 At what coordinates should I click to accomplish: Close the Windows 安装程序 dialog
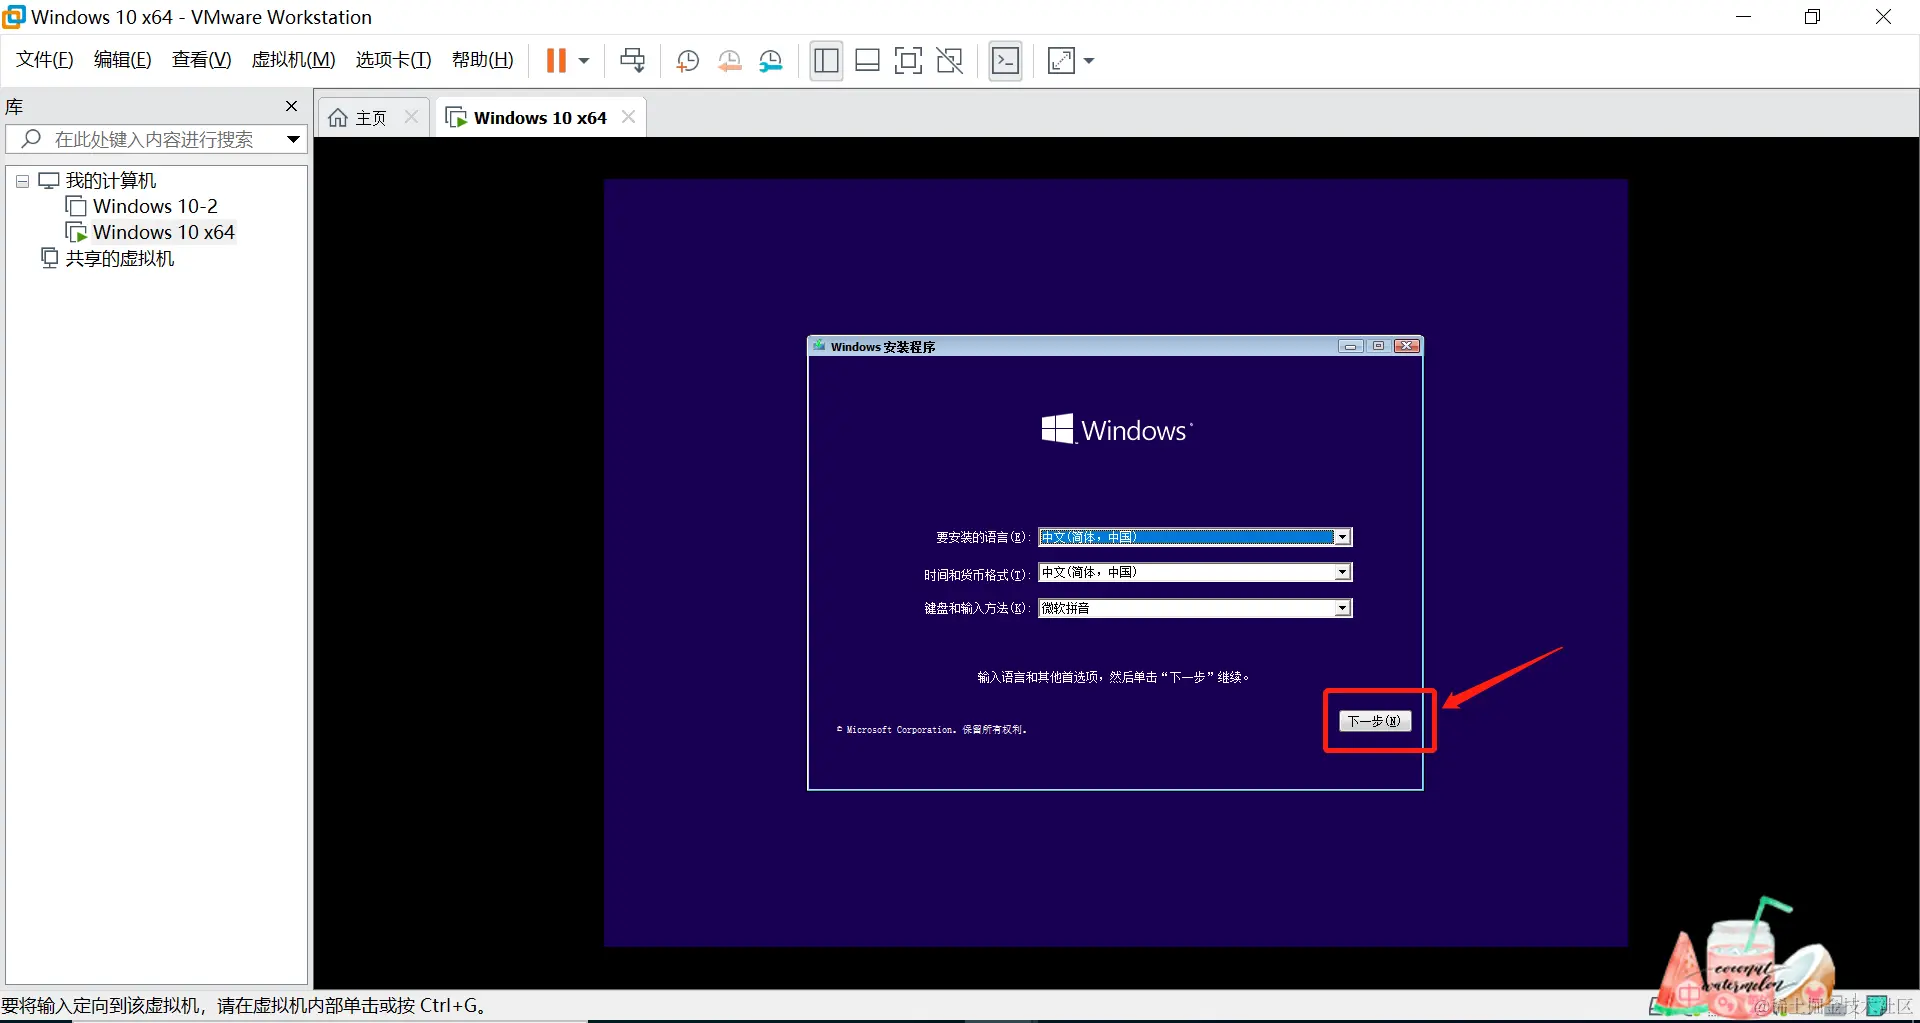point(1407,346)
